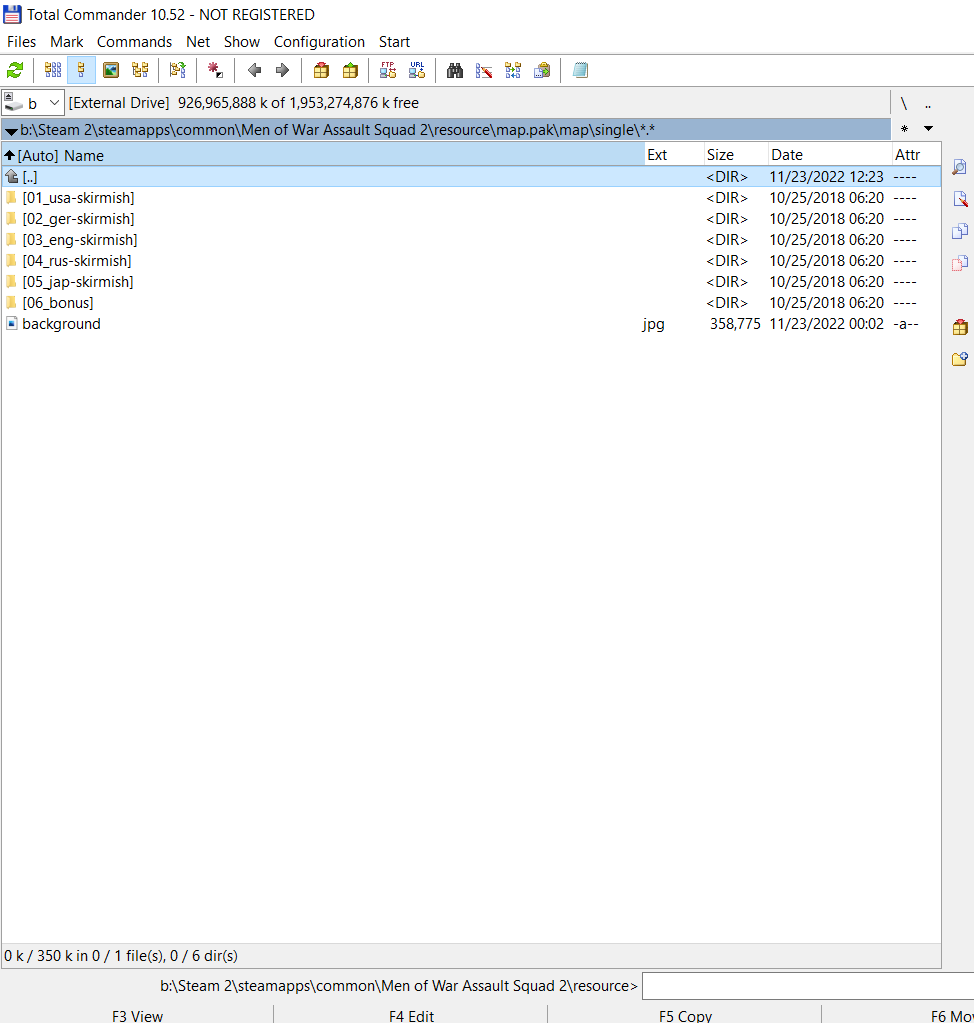
Task: Sort by the Date column header
Action: click(830, 155)
